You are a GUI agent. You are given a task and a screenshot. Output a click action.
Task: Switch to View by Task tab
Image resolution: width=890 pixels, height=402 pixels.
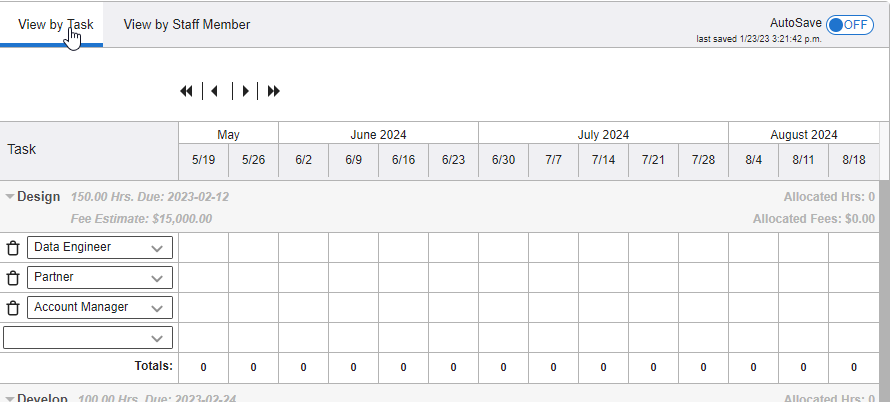pyautogui.click(x=55, y=24)
